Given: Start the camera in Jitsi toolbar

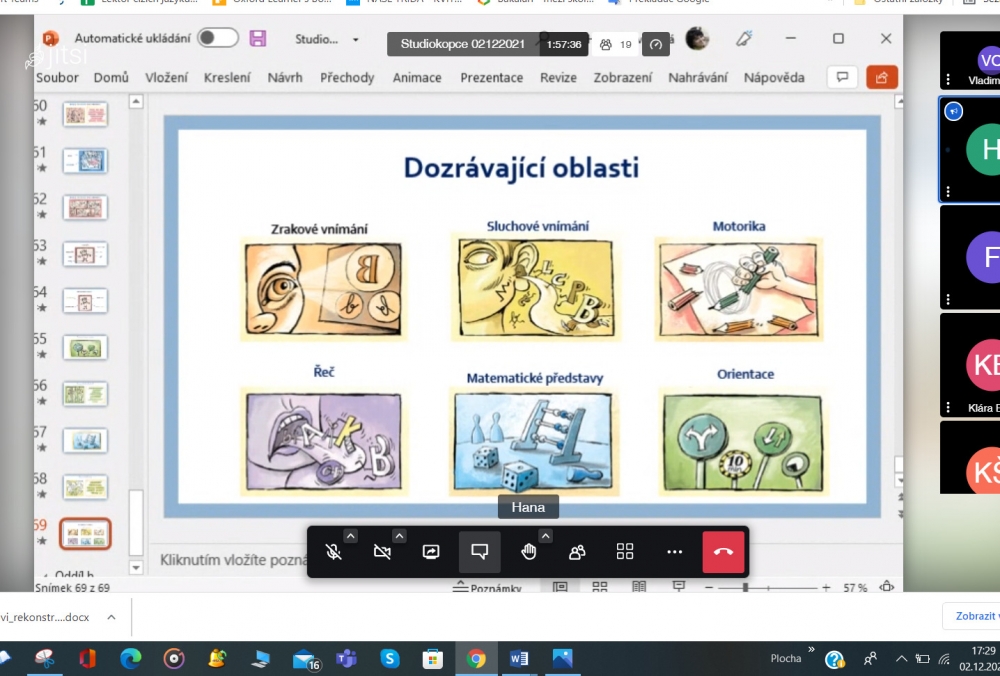Looking at the screenshot, I should 382,552.
